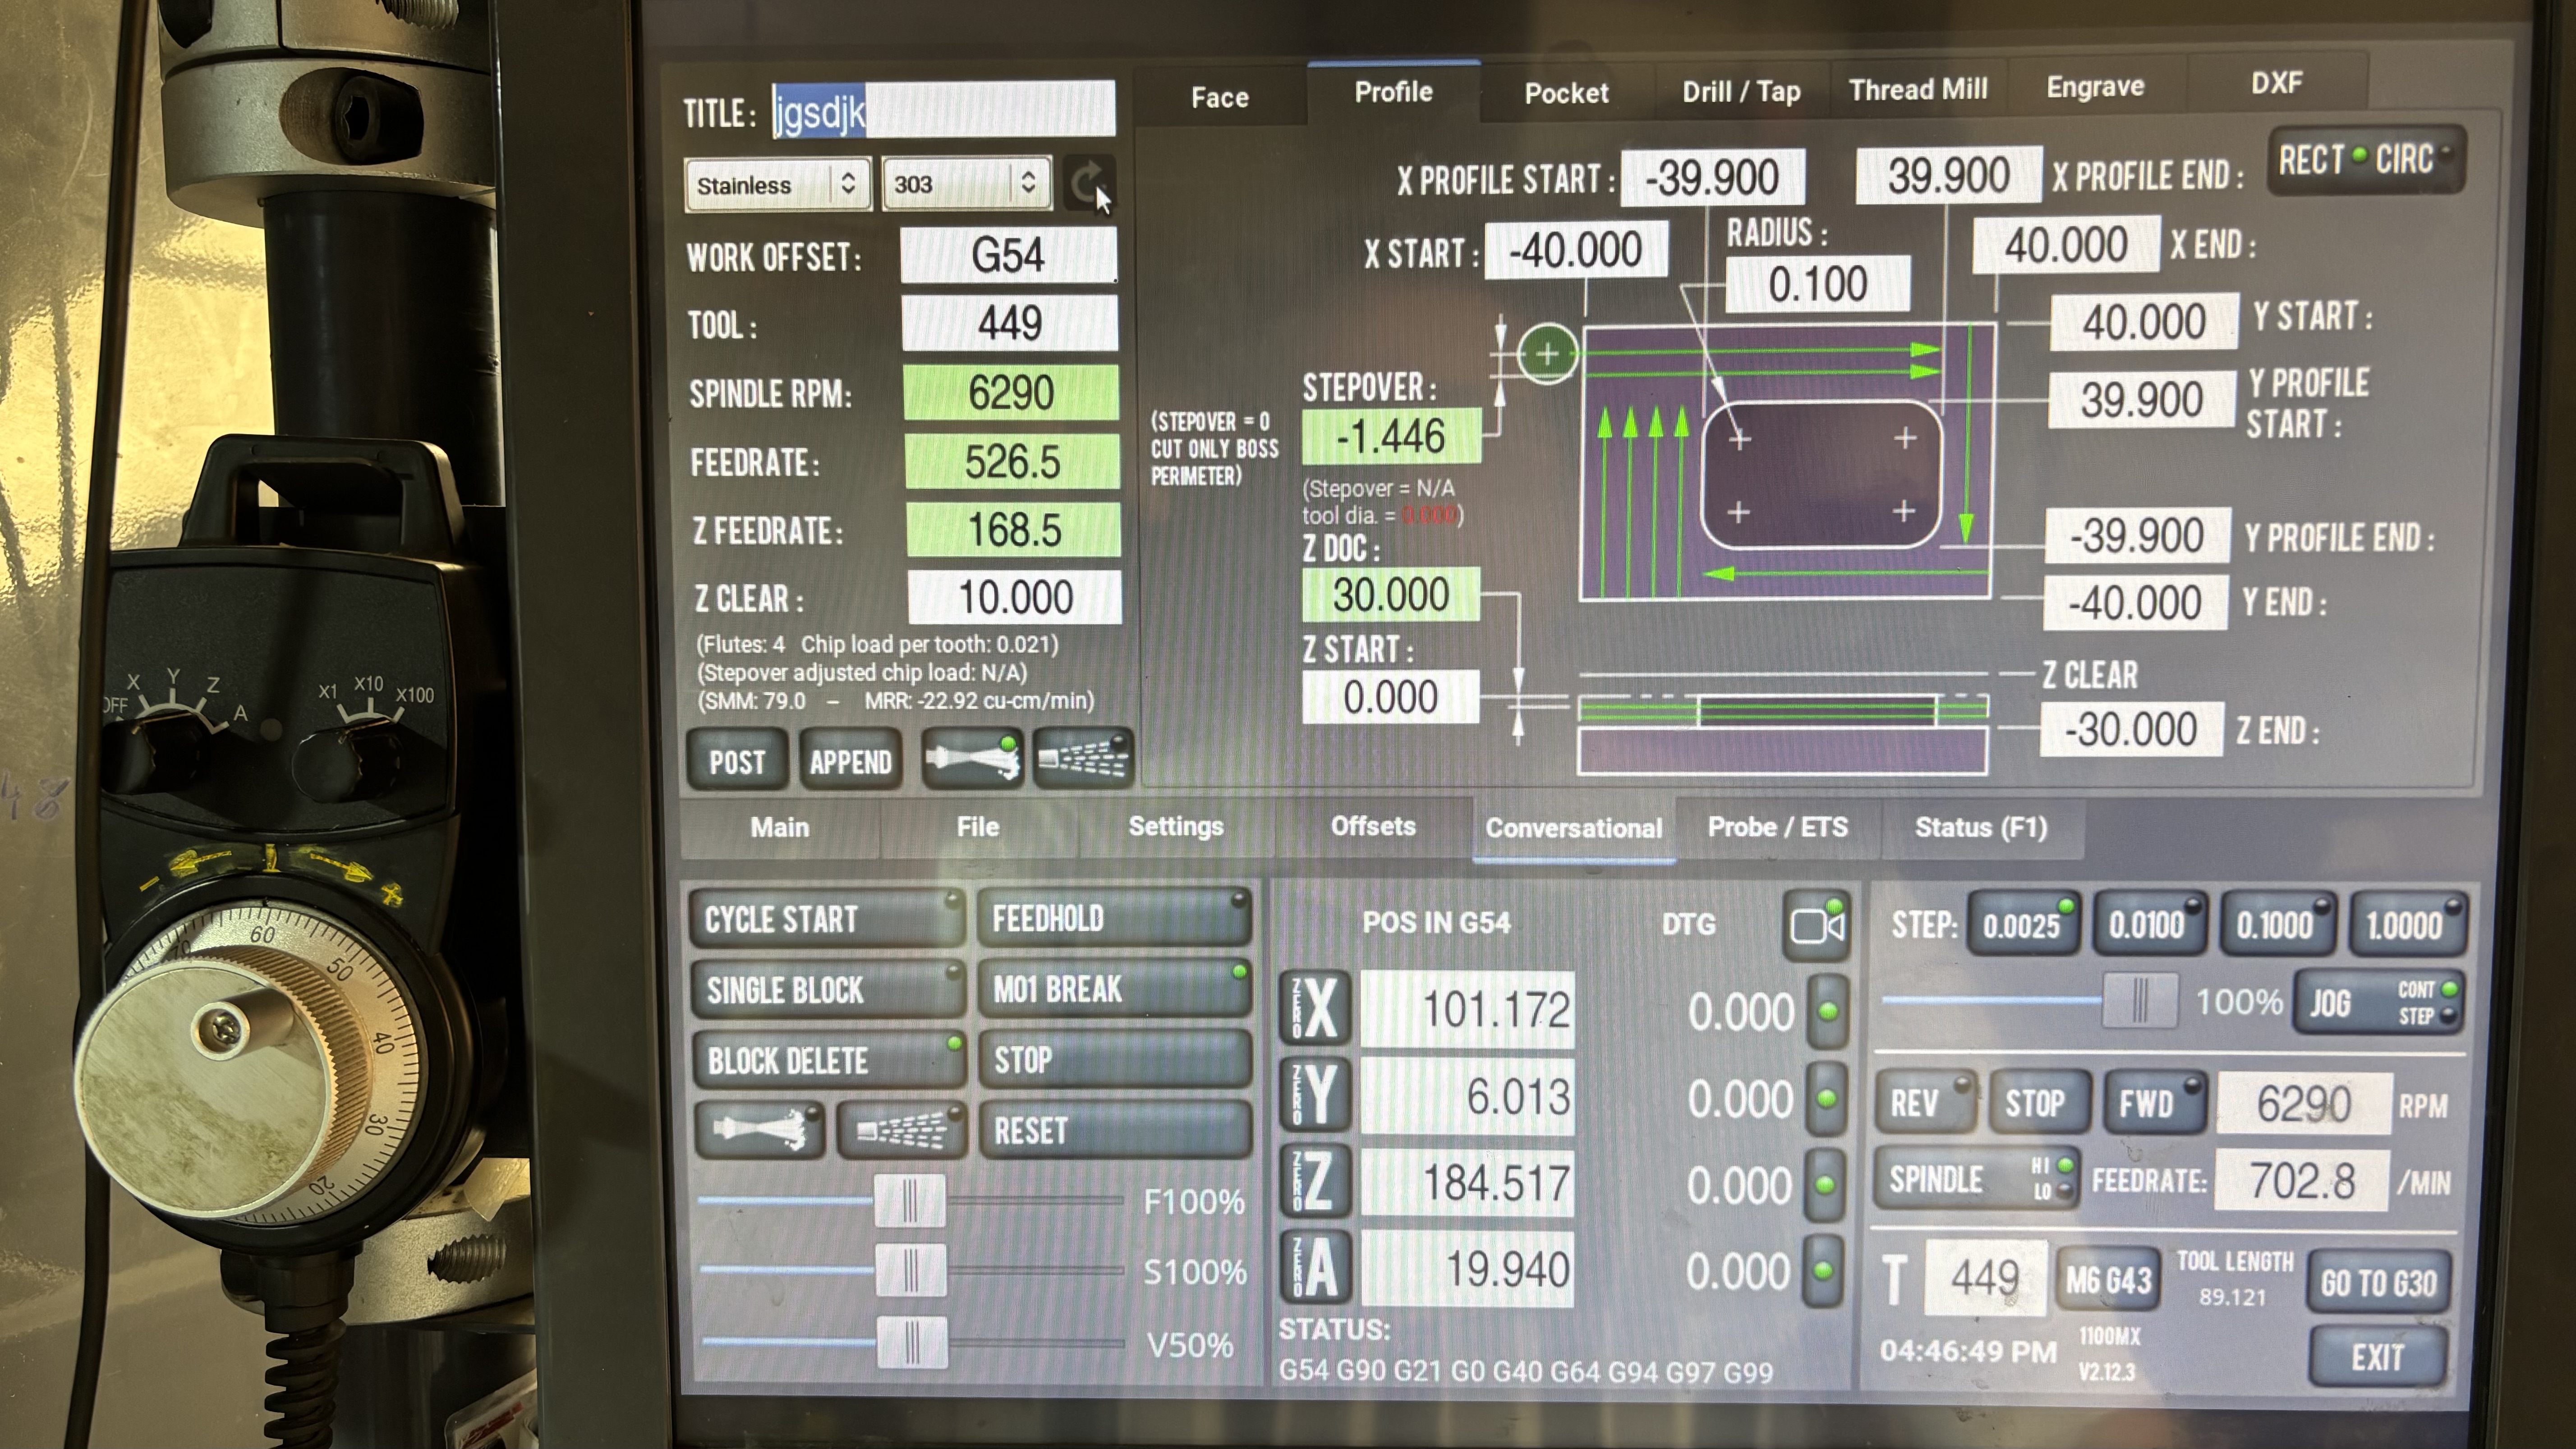Open the Offsets tab

pyautogui.click(x=1373, y=826)
